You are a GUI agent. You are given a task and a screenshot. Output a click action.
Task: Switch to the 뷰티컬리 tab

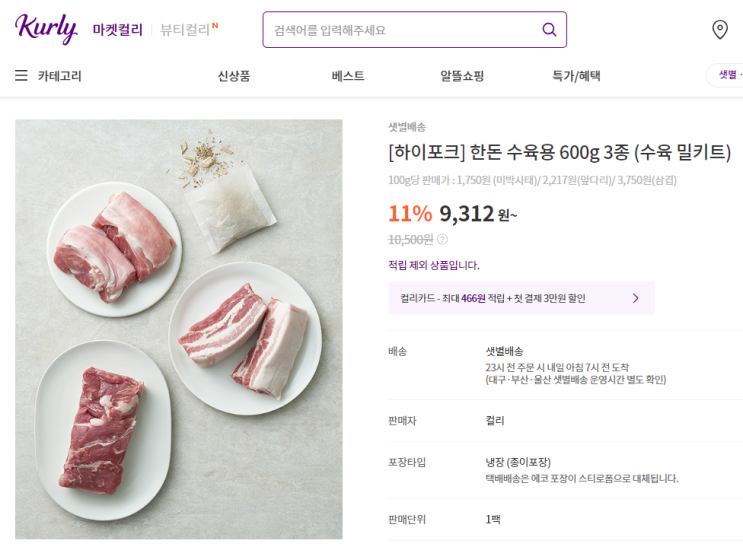click(x=184, y=30)
